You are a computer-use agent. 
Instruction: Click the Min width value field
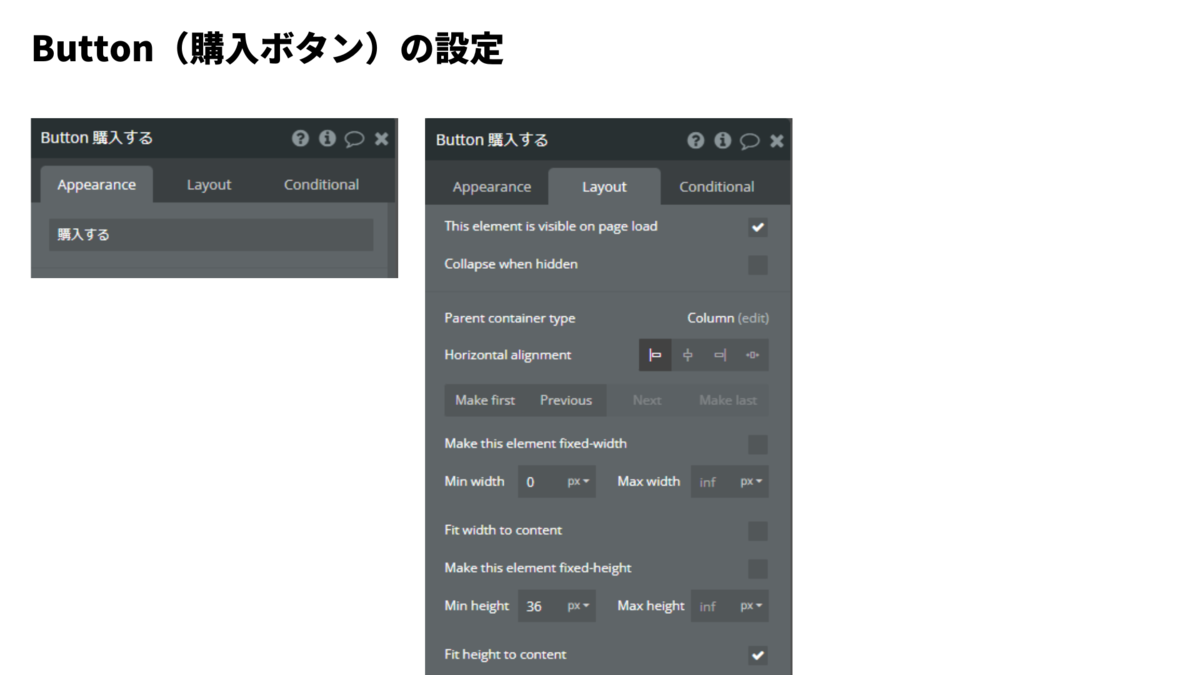coord(541,482)
